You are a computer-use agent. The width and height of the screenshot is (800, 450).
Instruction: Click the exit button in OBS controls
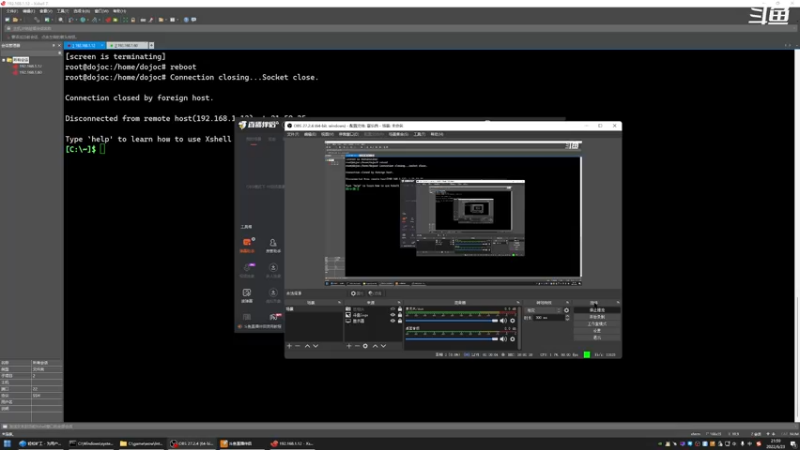[x=597, y=338]
